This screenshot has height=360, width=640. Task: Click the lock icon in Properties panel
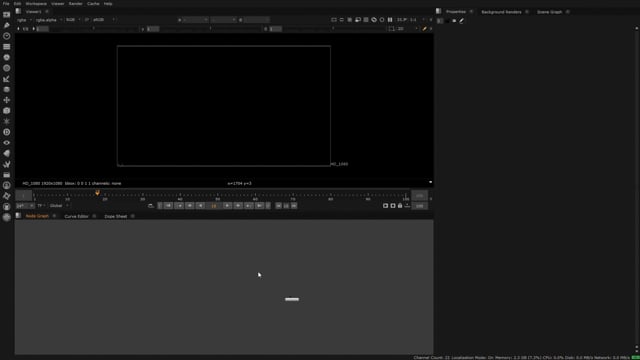pyautogui.click(x=454, y=20)
